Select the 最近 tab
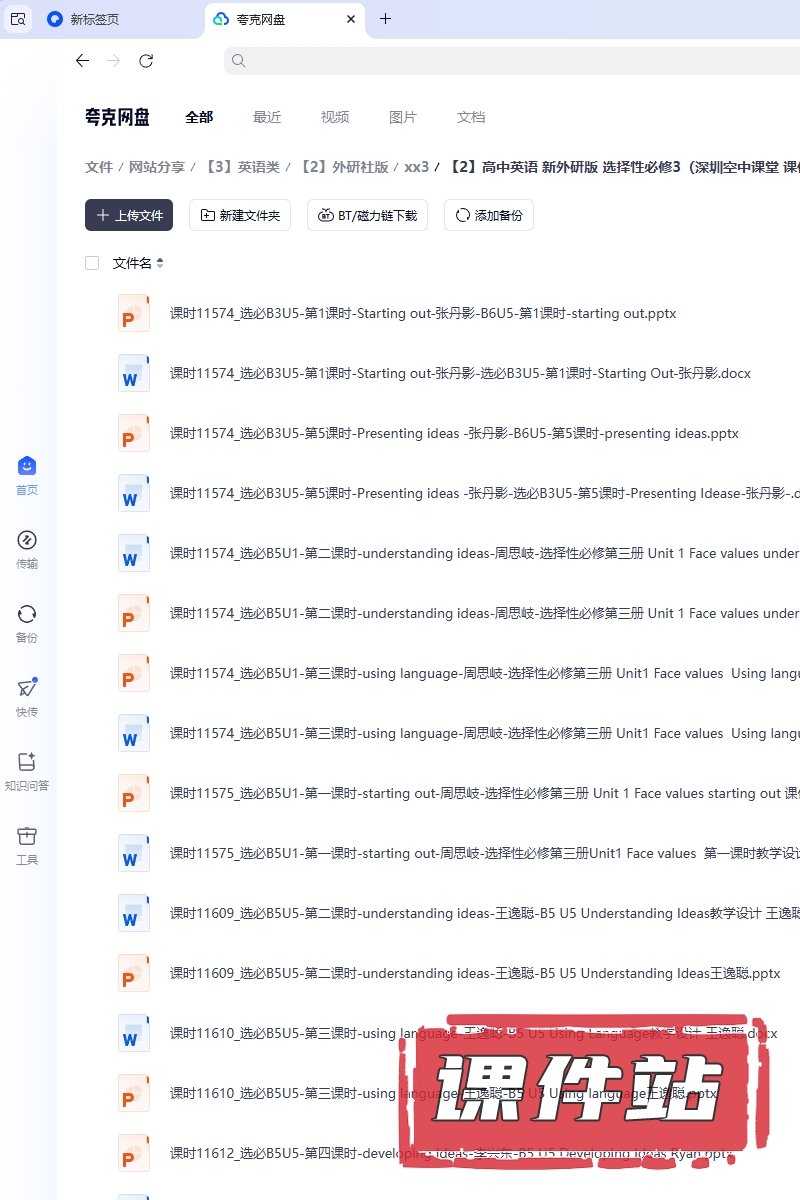The height and width of the screenshot is (1200, 800). tap(267, 117)
